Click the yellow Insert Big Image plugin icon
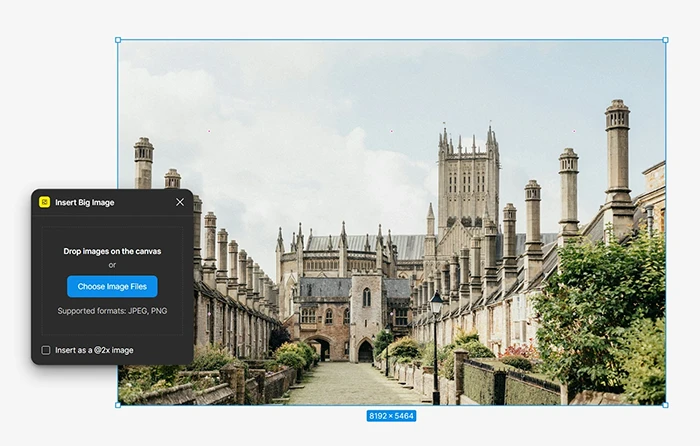 [x=44, y=202]
